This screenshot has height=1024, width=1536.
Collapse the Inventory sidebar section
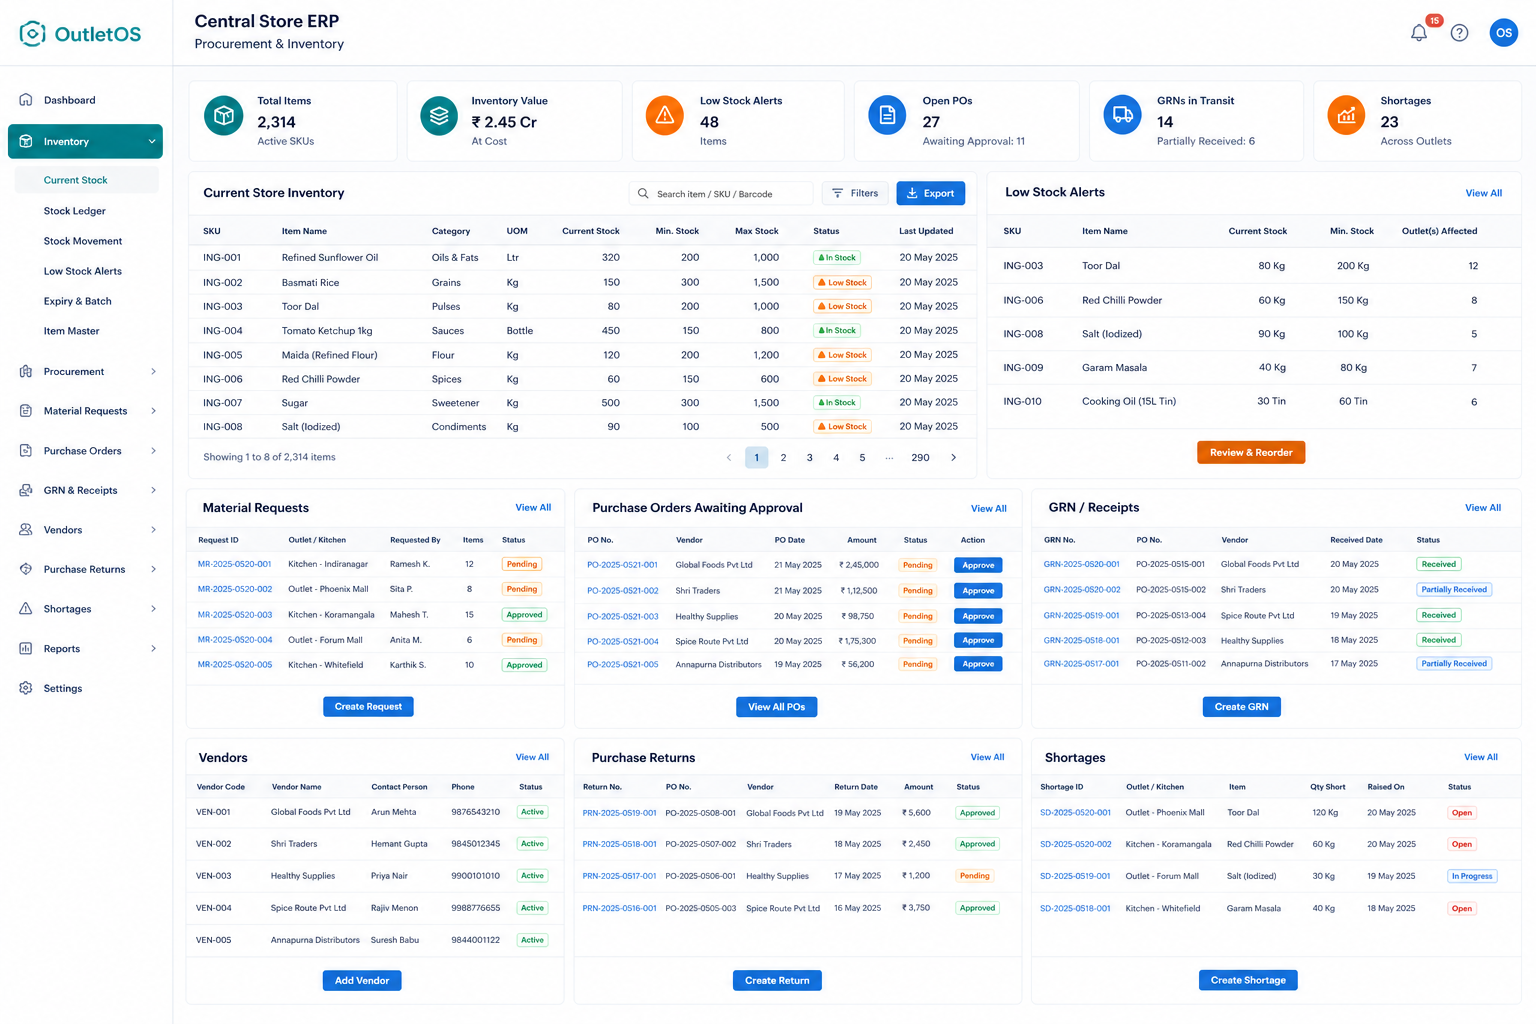coord(152,142)
